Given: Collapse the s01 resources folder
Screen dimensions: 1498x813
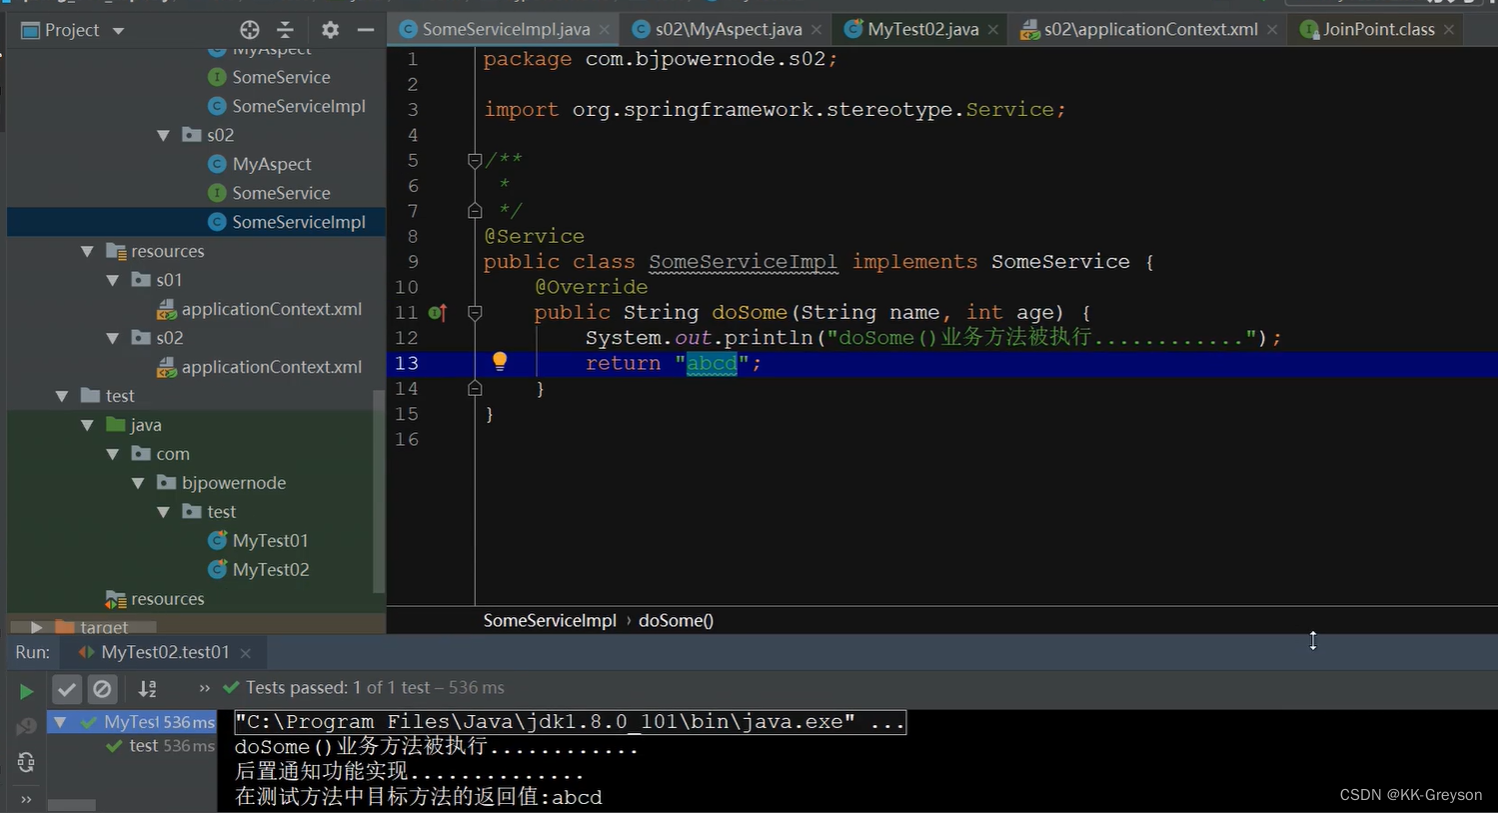Looking at the screenshot, I should [x=113, y=280].
